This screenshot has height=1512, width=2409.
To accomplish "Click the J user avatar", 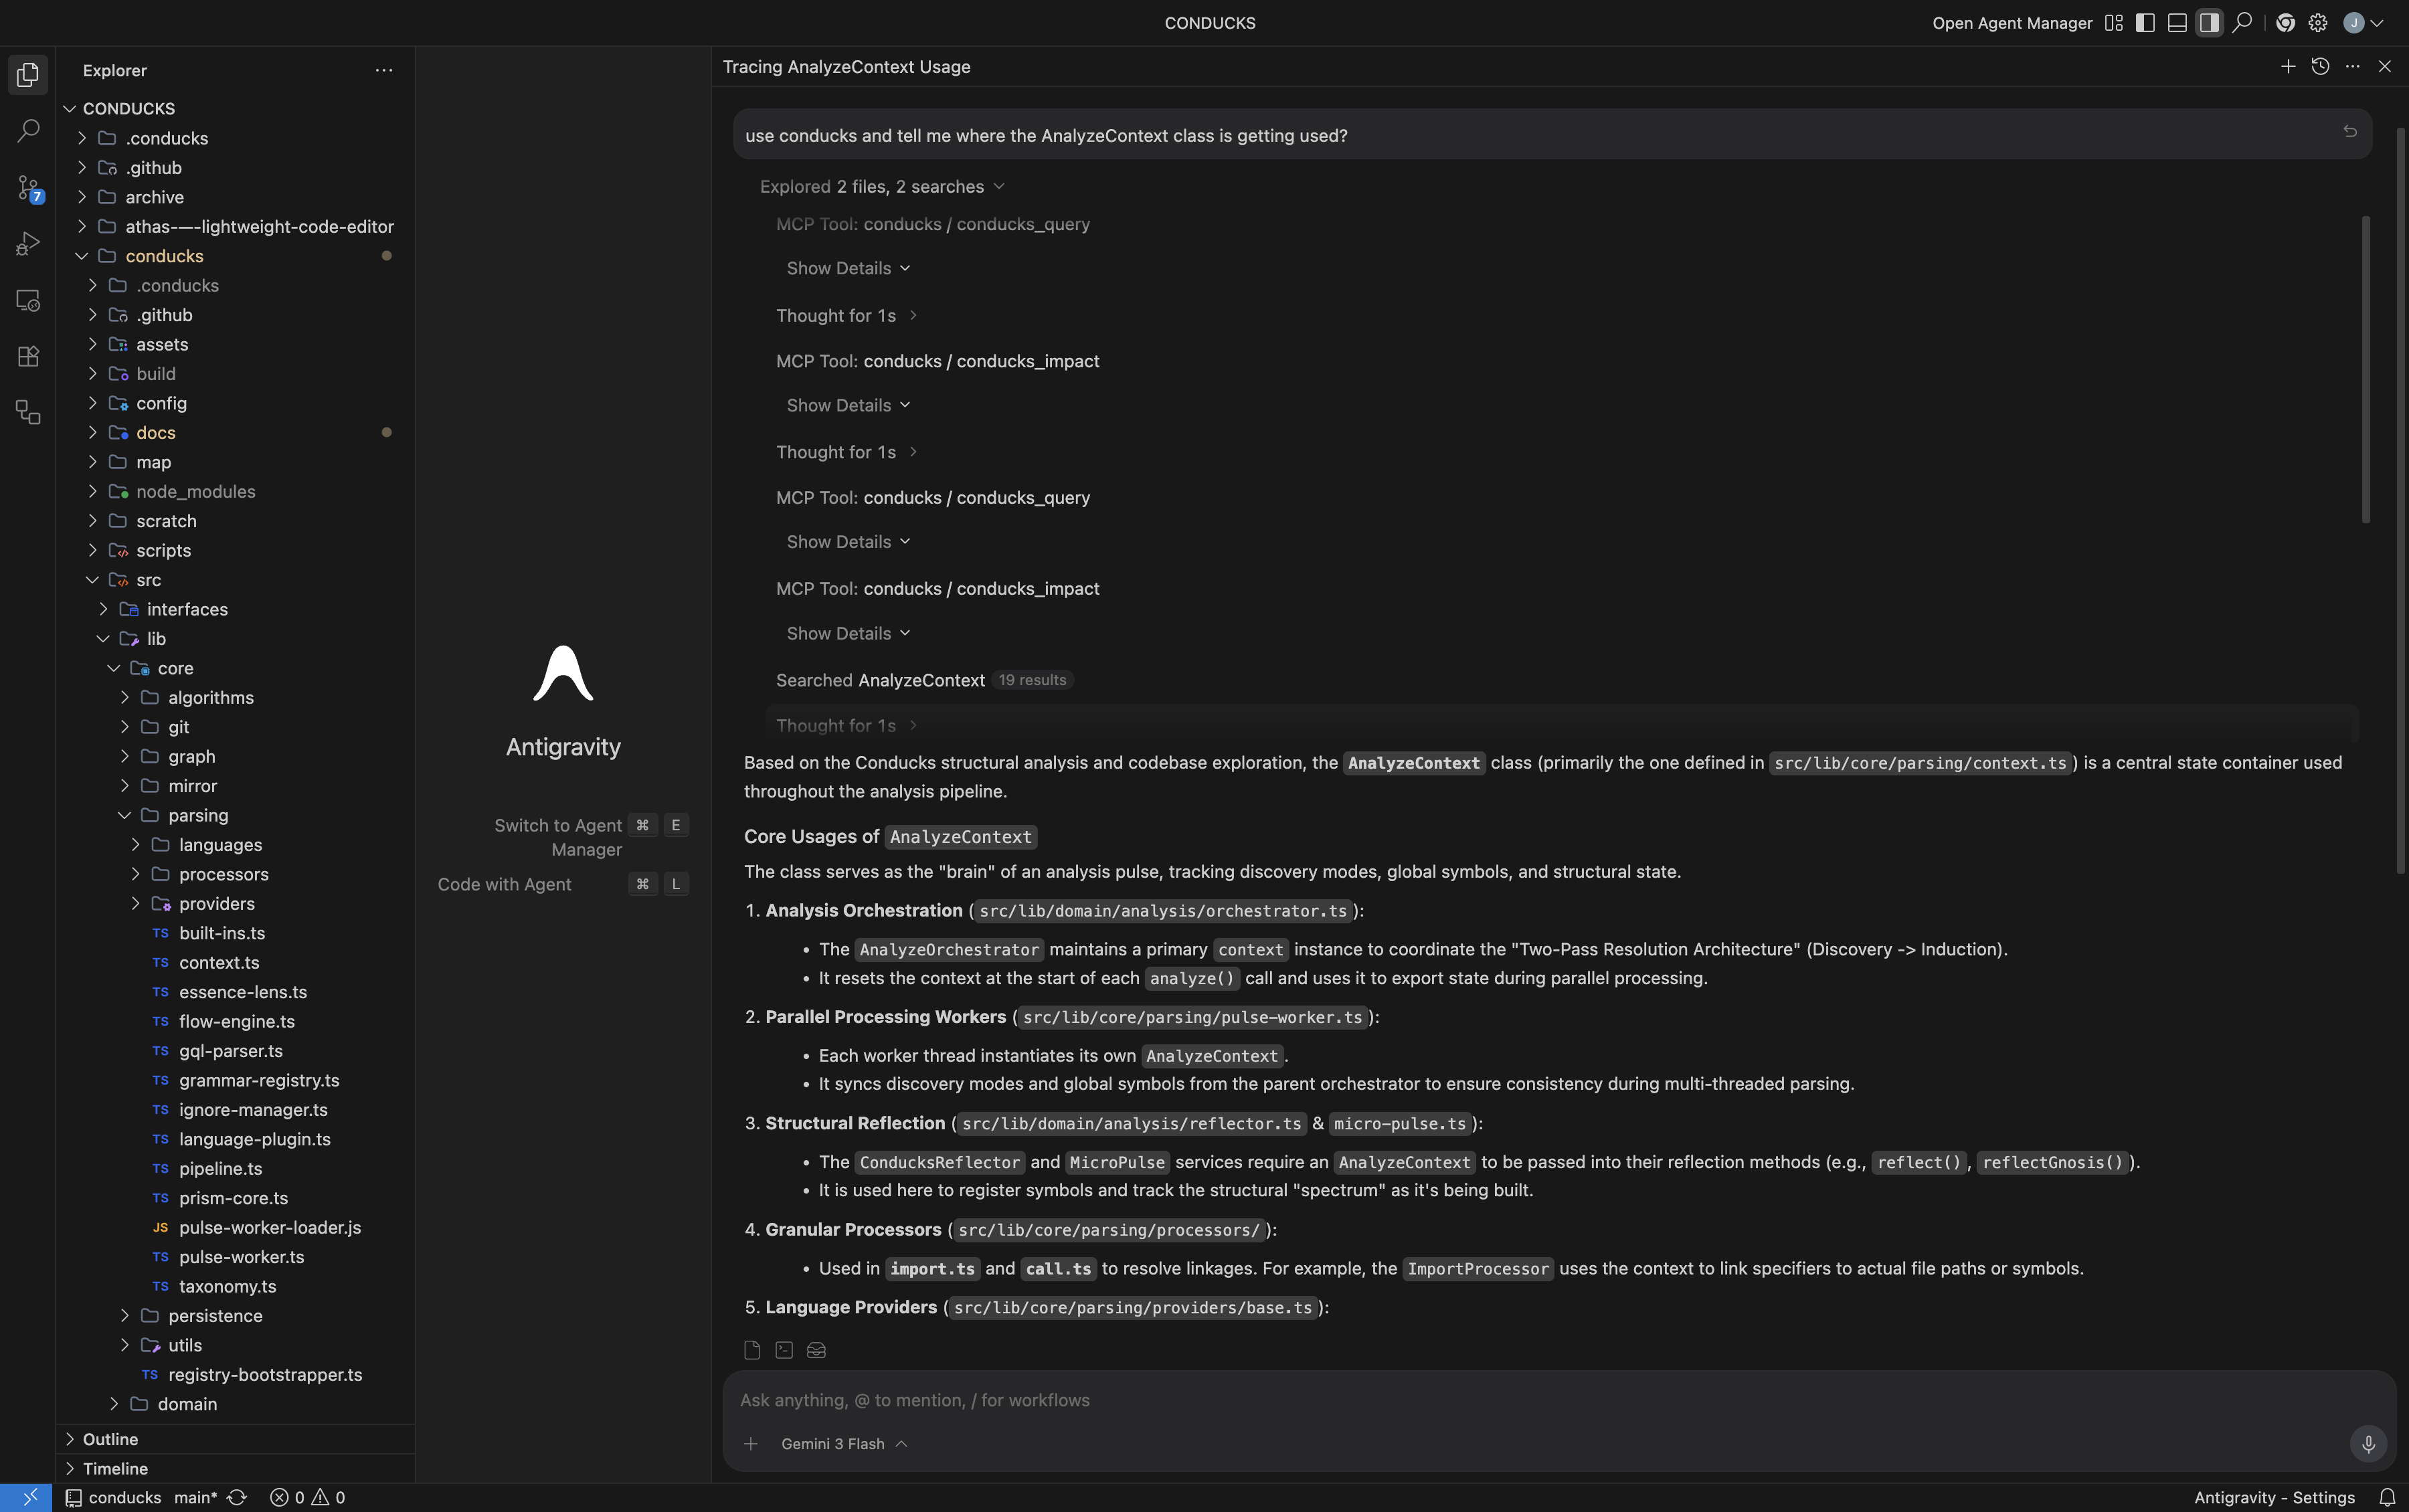I will tap(2354, 23).
